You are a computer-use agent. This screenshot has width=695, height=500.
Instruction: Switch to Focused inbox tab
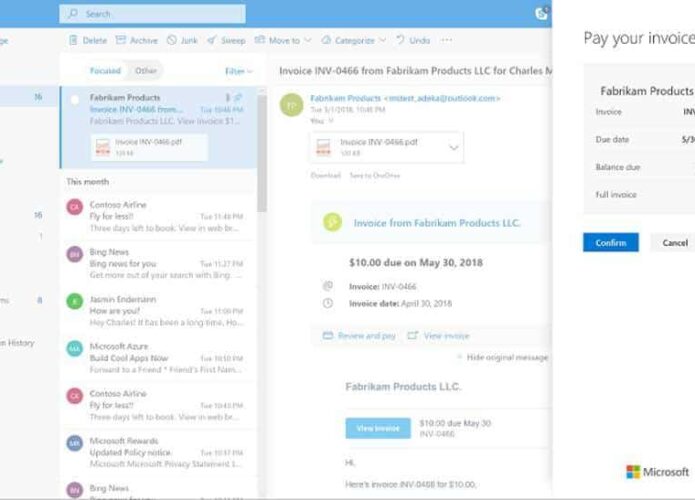pyautogui.click(x=105, y=70)
